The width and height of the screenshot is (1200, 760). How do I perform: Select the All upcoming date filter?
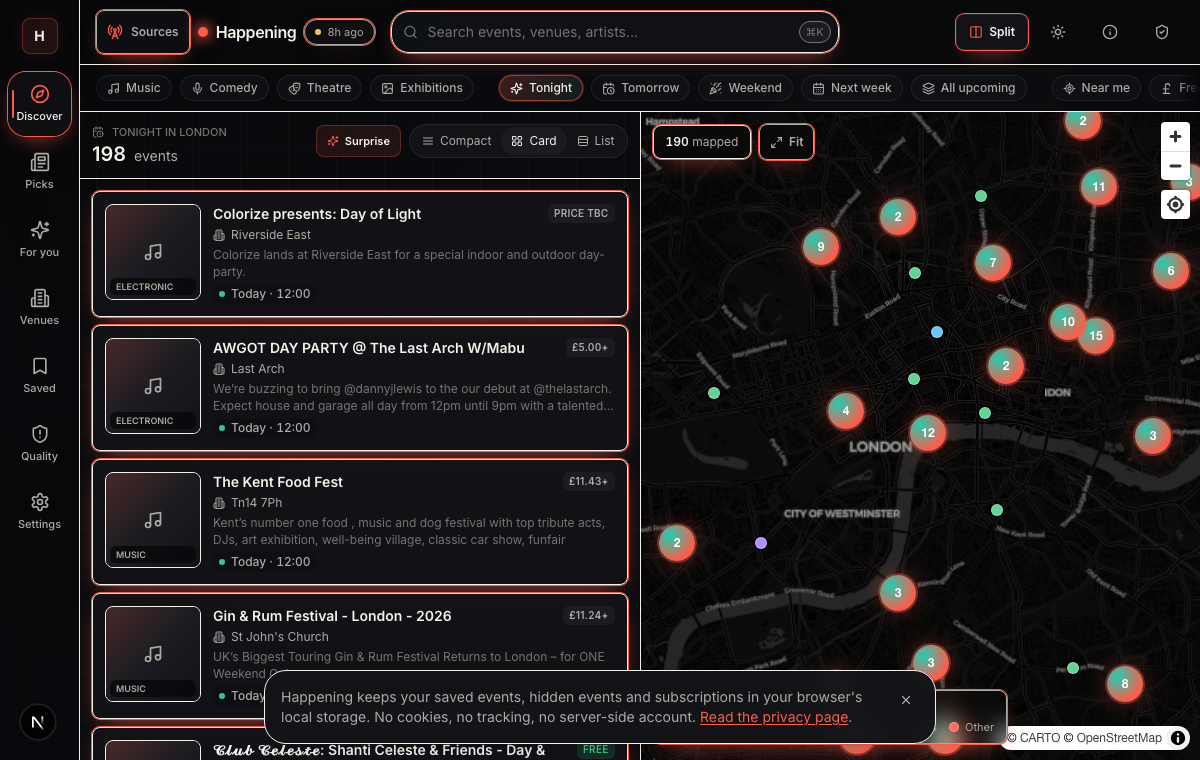[x=969, y=88]
